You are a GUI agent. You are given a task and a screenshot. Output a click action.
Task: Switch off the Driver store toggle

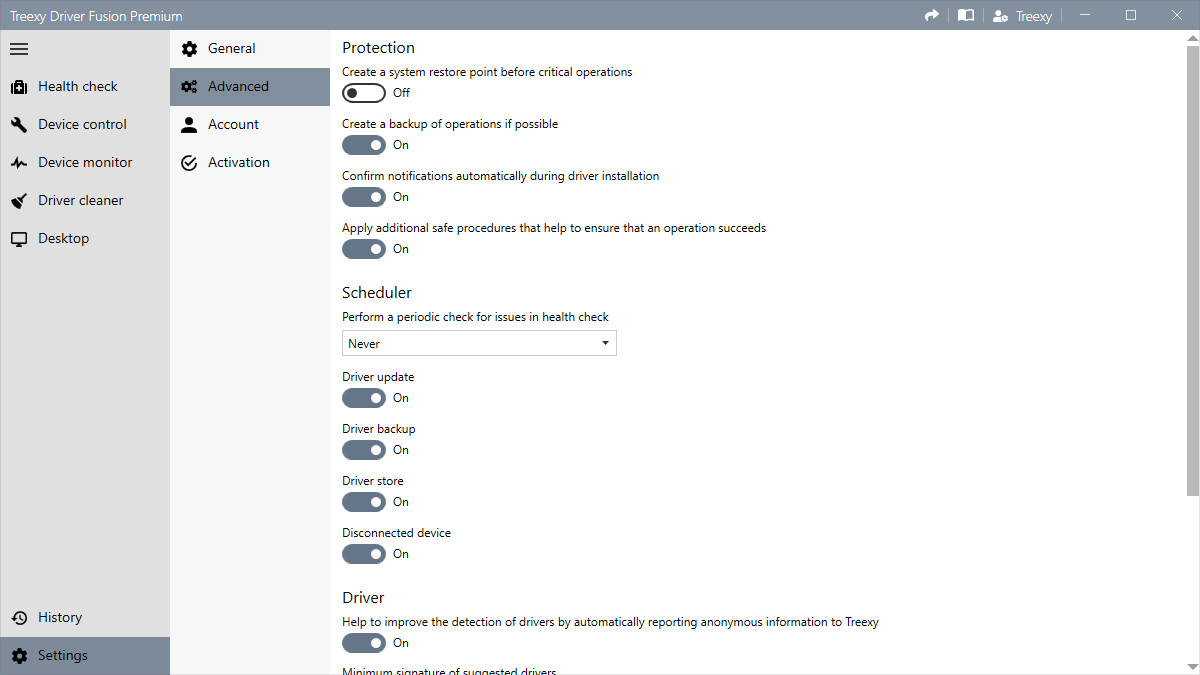363,502
